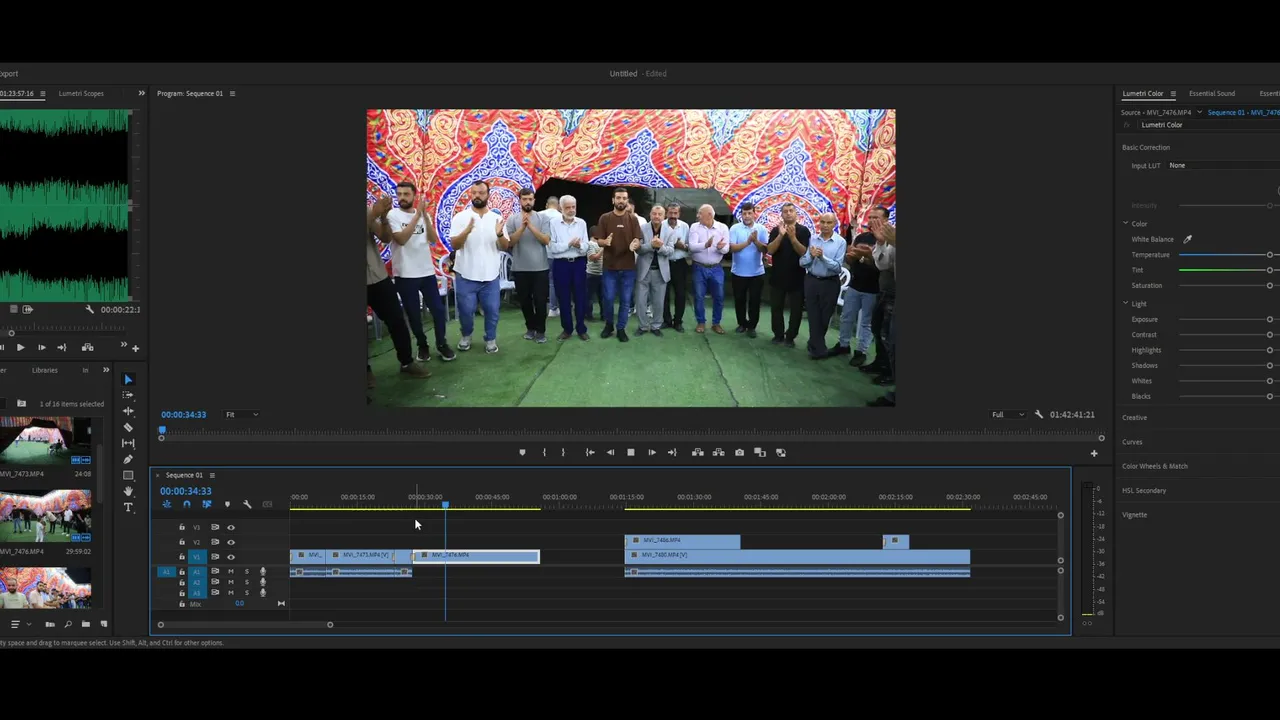Viewport: 1280px width, 720px height.
Task: Expand the HSL Secondary section
Action: point(1144,491)
